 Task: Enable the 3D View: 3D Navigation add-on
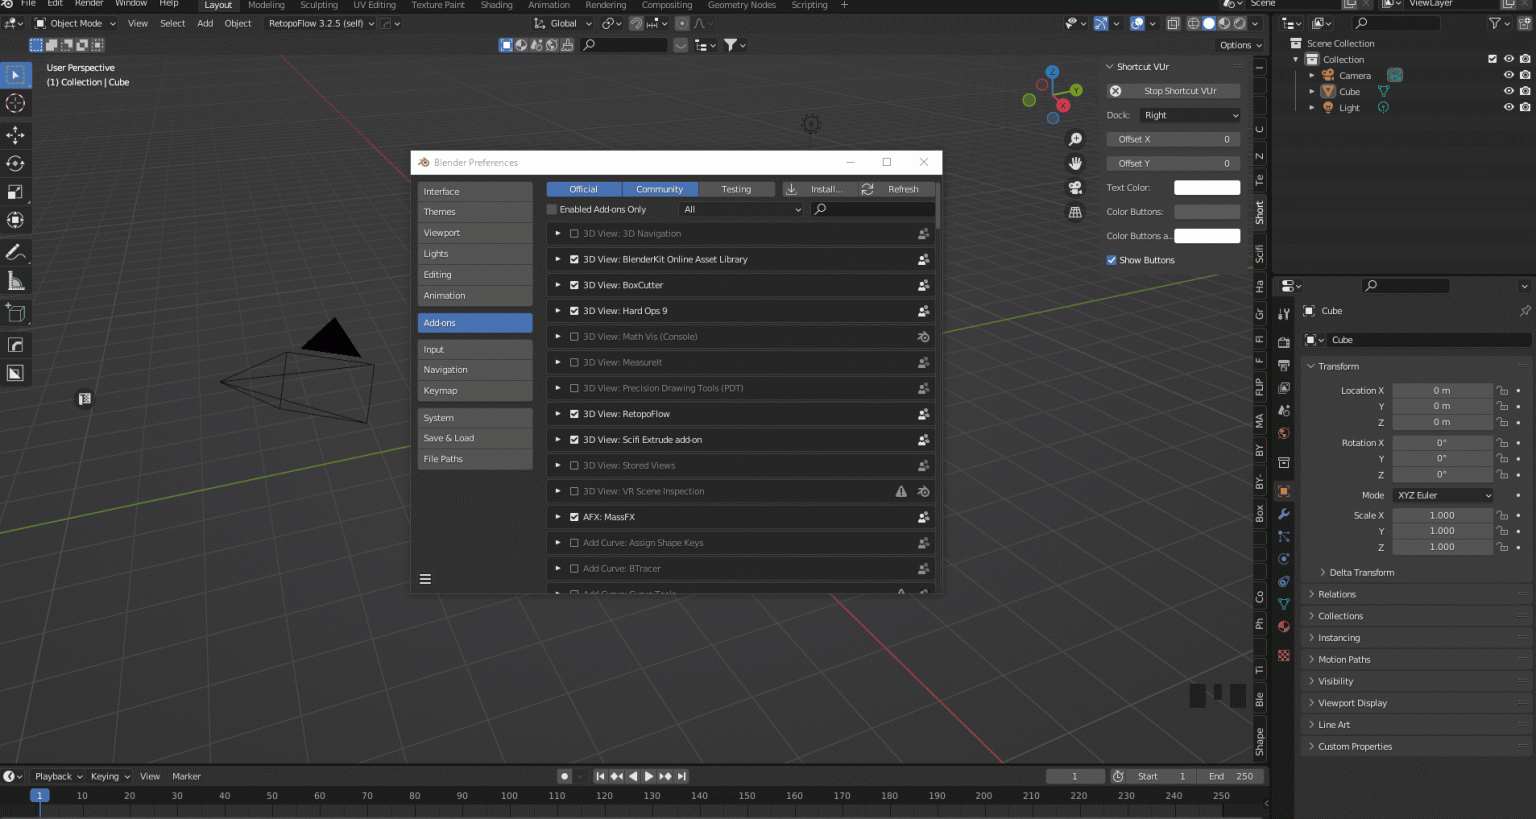coord(573,233)
